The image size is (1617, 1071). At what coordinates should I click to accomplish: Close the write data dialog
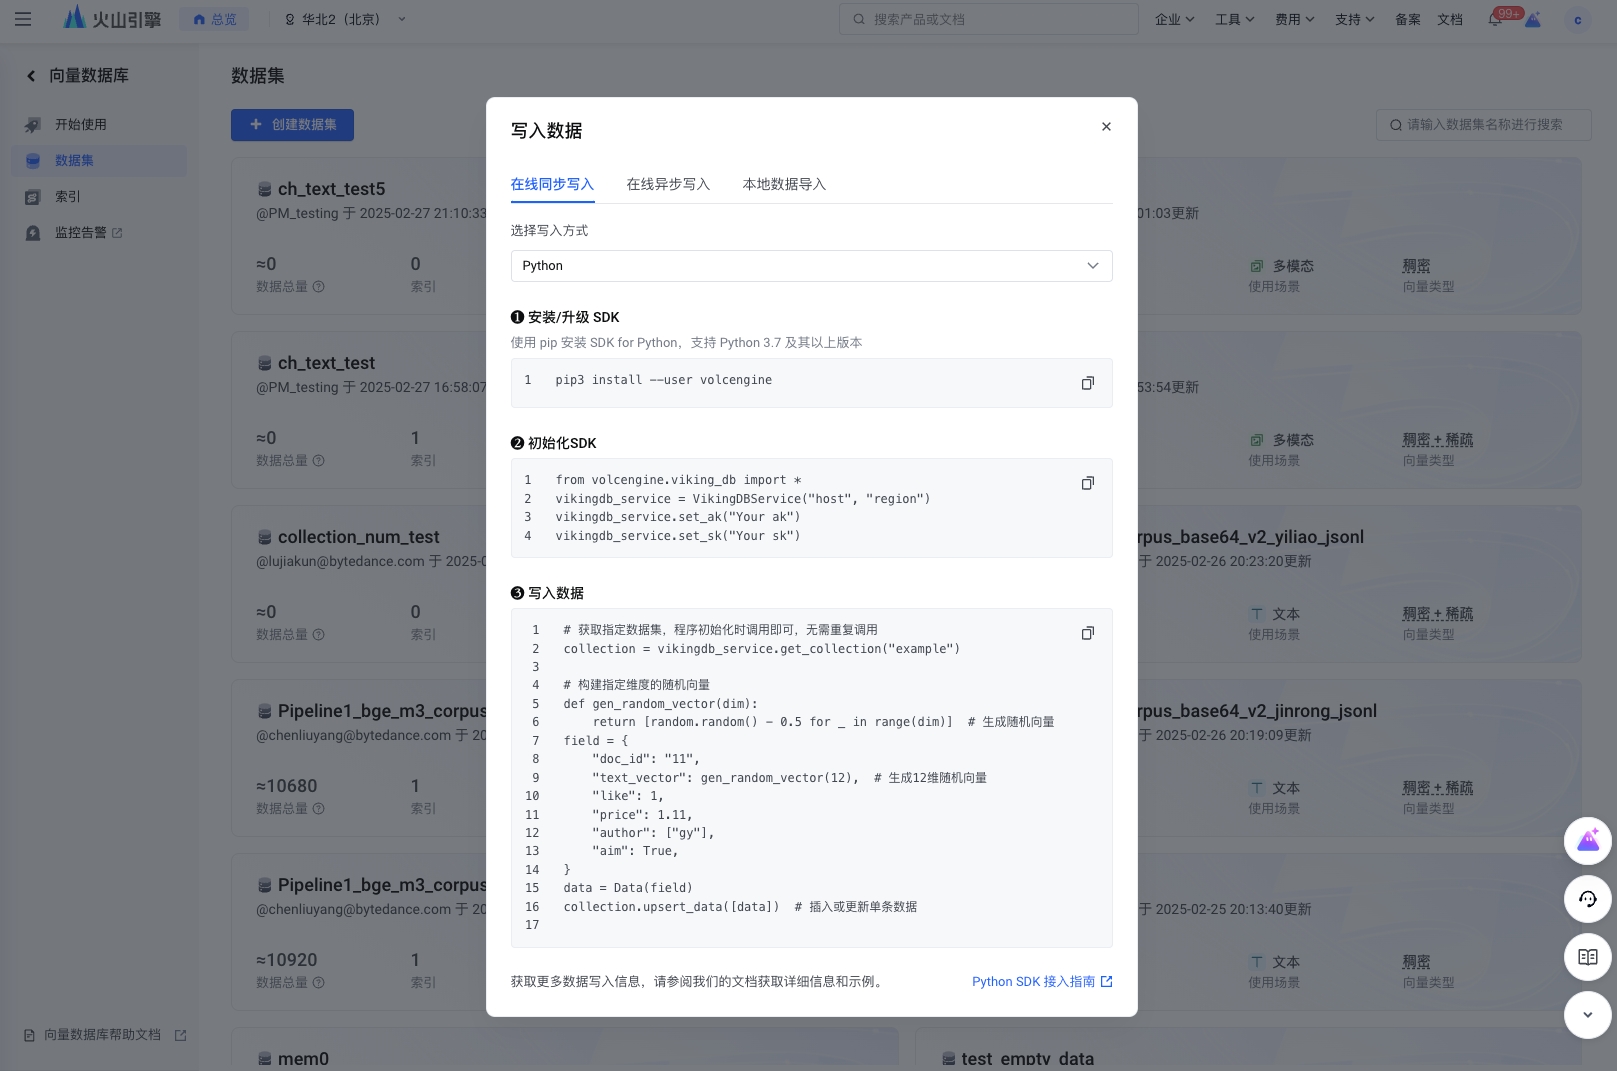click(1106, 127)
